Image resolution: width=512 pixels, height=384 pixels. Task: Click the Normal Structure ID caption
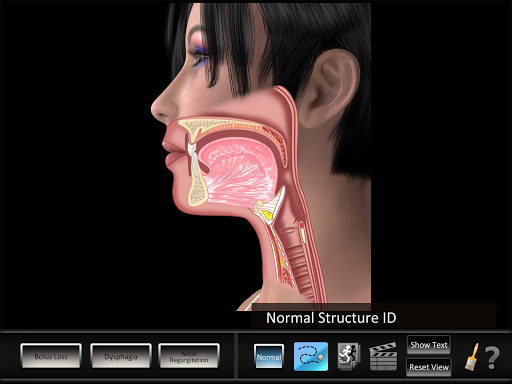click(331, 318)
